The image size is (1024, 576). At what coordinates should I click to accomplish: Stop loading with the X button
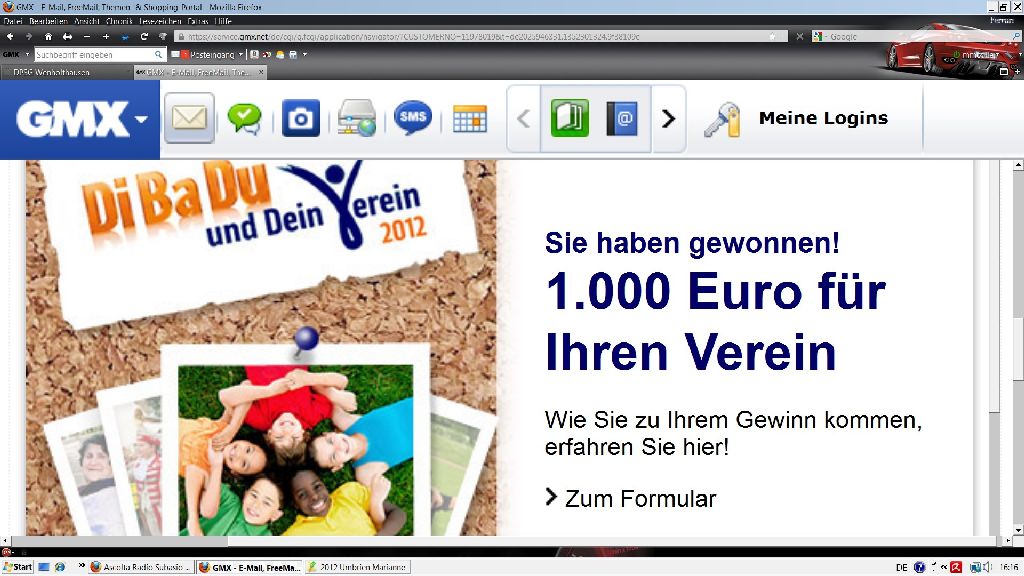pos(799,37)
